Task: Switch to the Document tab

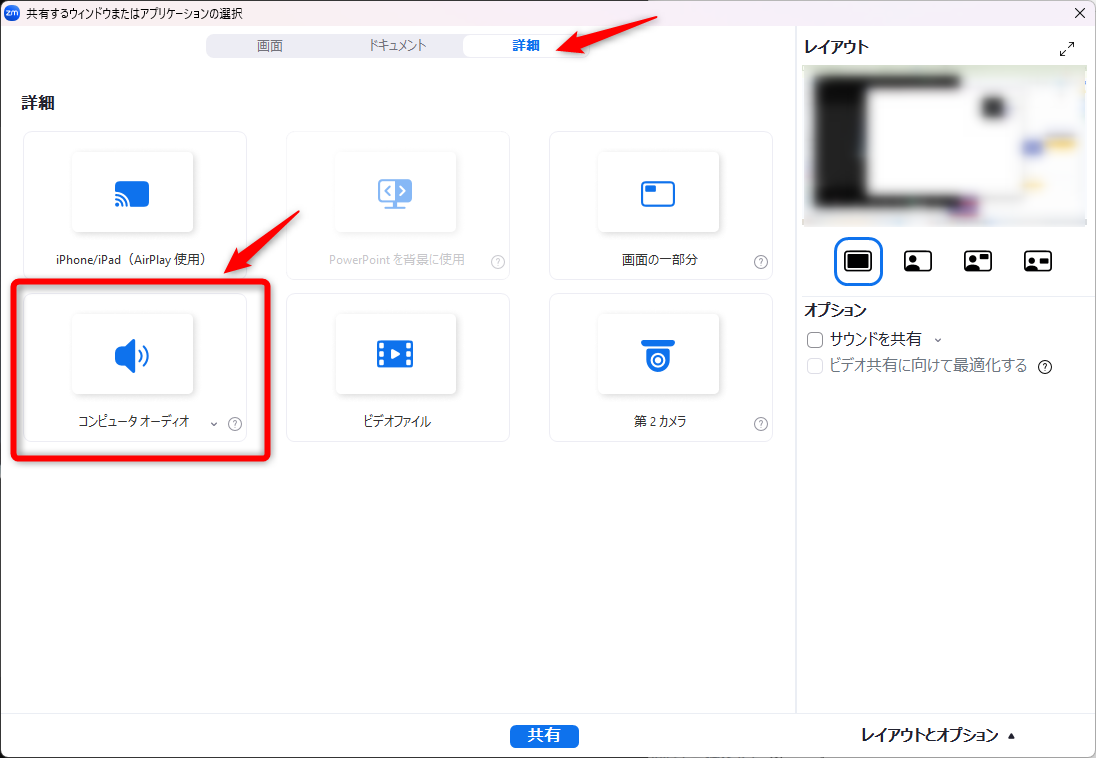Action: [399, 45]
